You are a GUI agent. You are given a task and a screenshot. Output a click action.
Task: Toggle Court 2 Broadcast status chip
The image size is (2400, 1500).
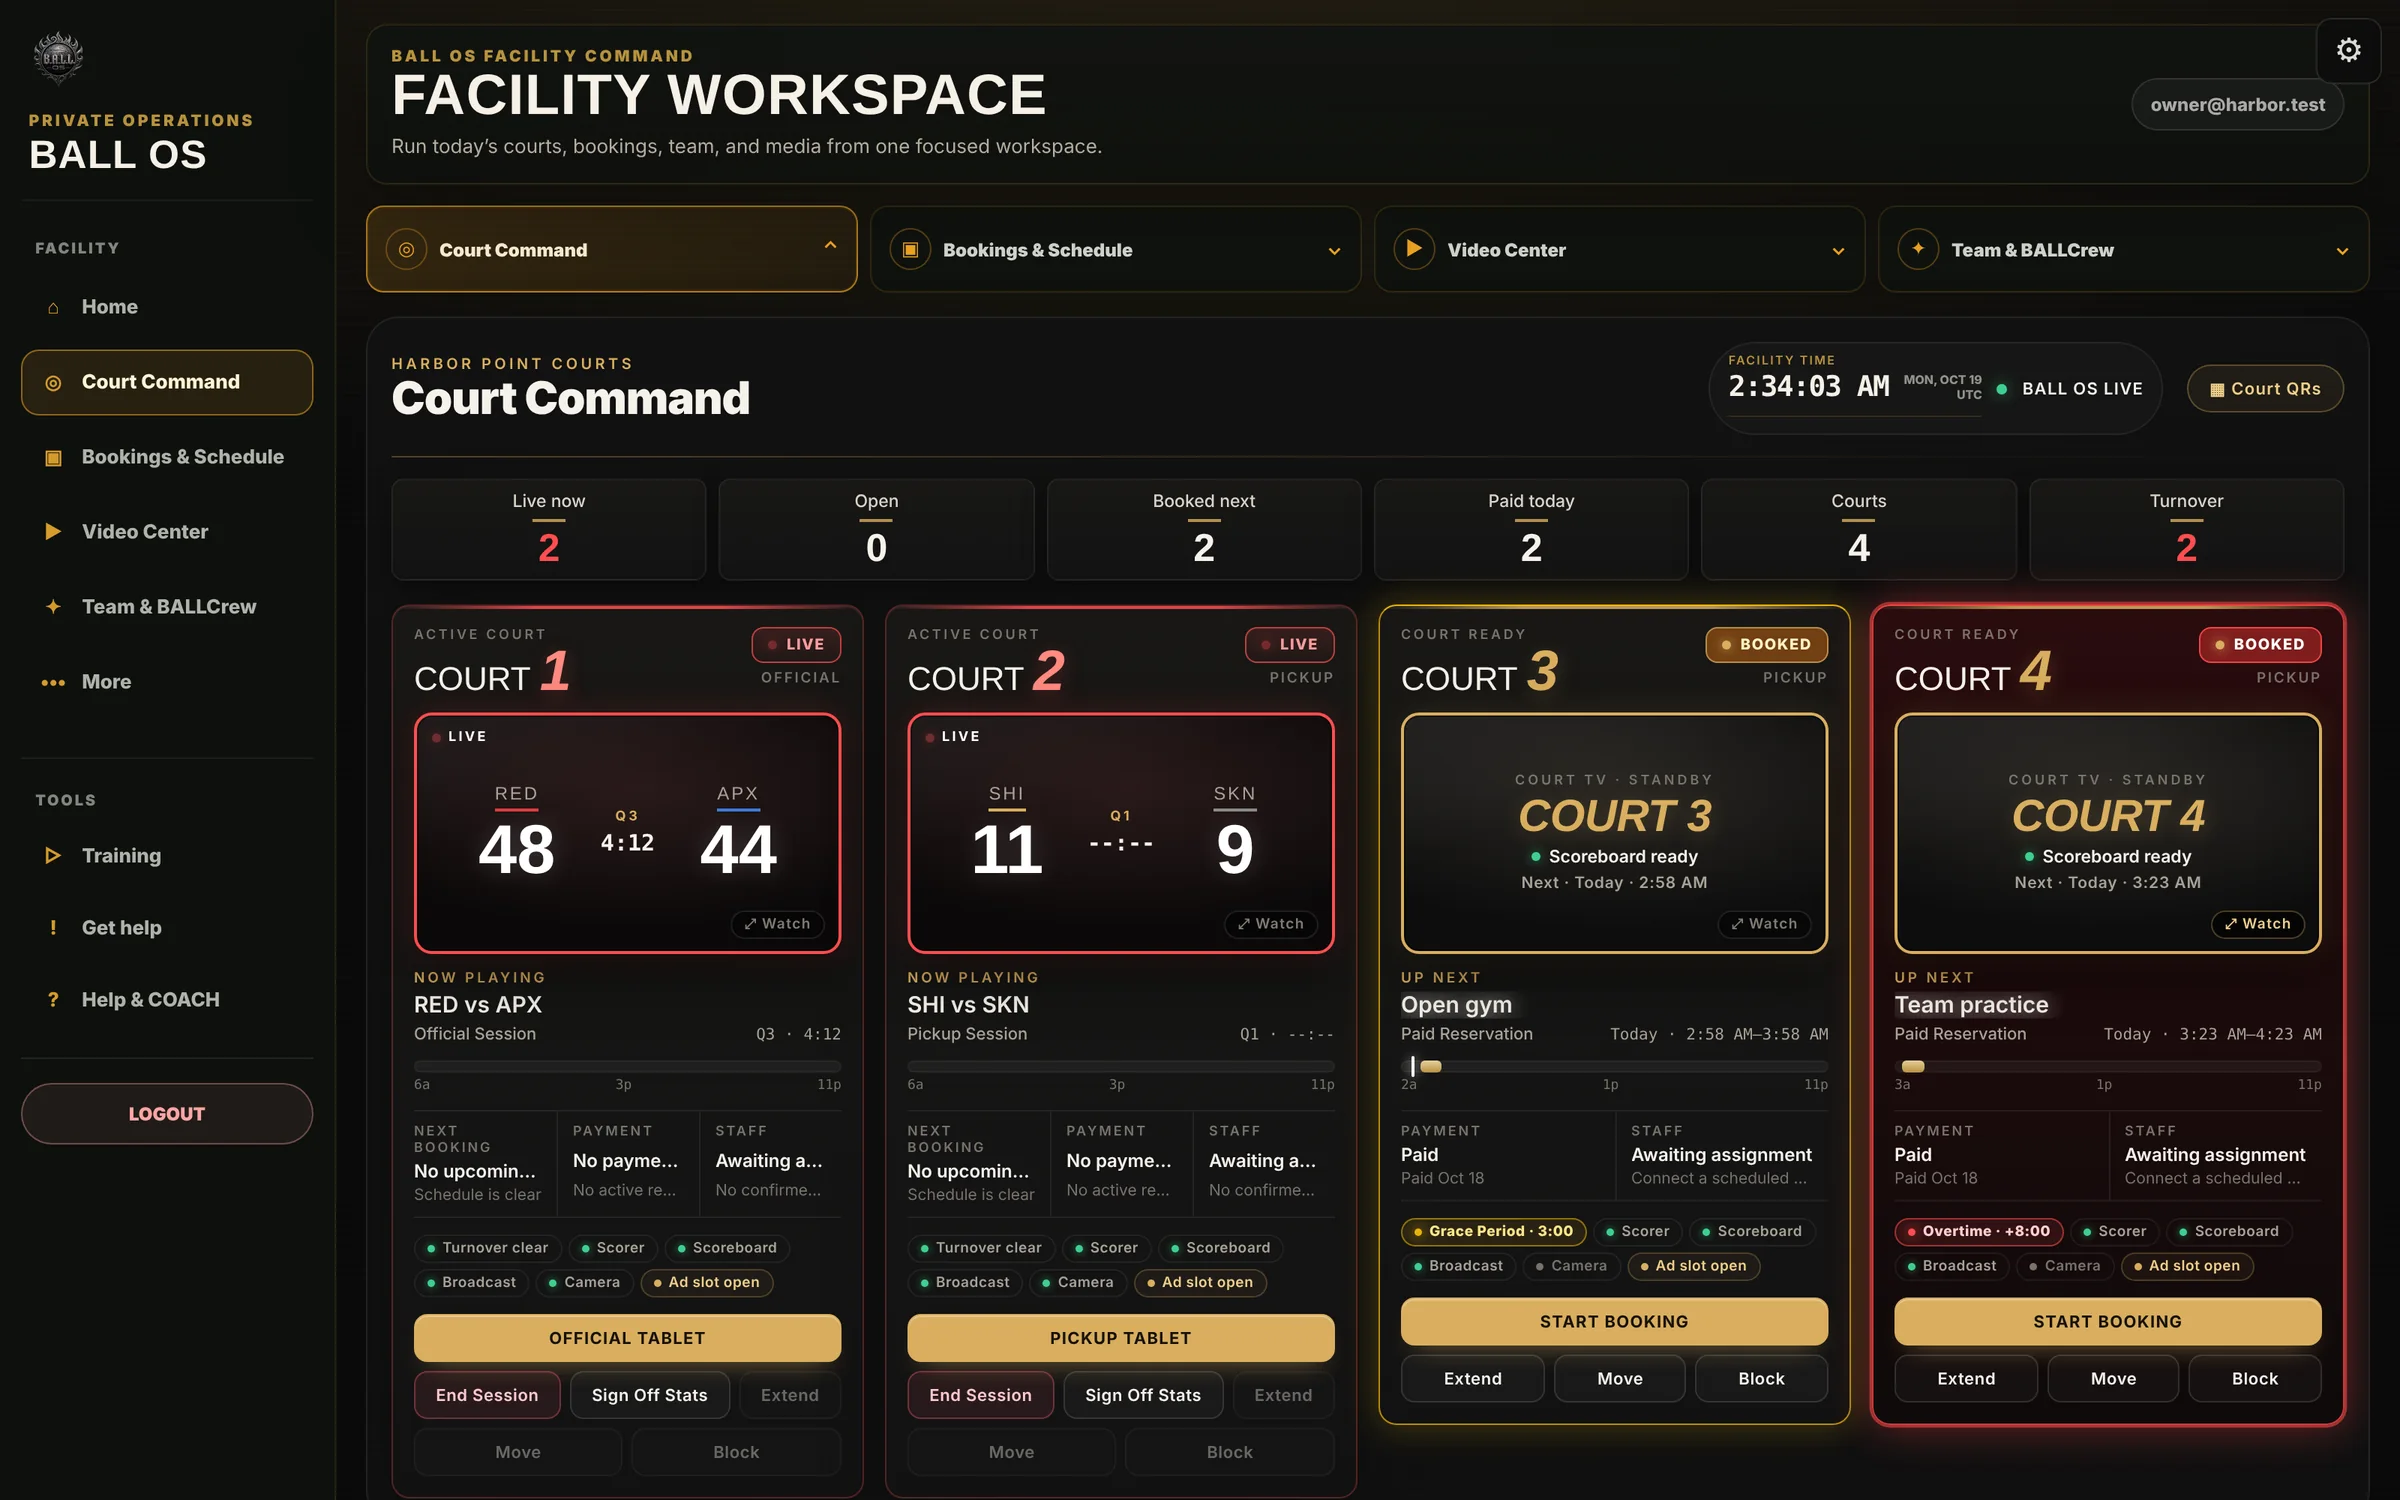click(x=965, y=1283)
